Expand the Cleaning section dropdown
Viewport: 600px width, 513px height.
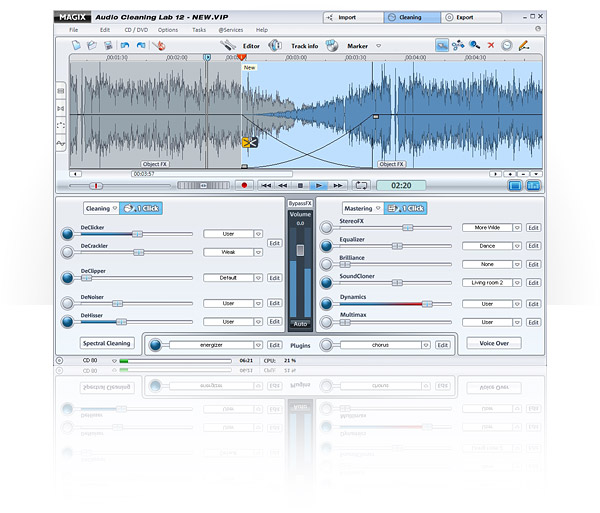pos(114,208)
